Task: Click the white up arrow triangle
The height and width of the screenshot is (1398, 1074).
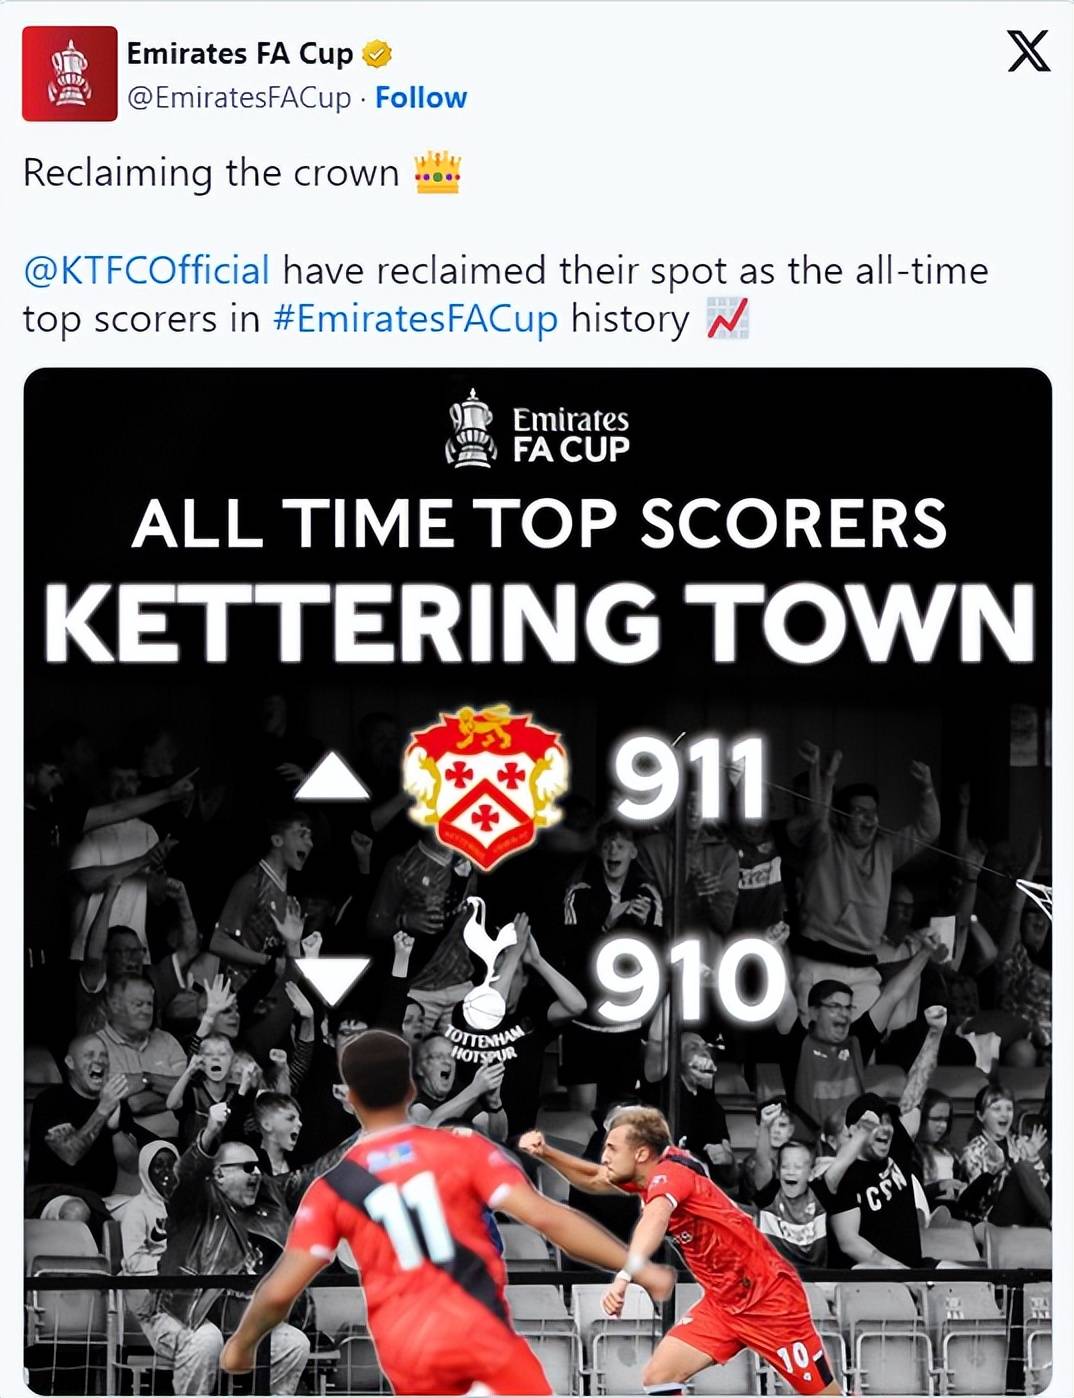Action: point(332,777)
